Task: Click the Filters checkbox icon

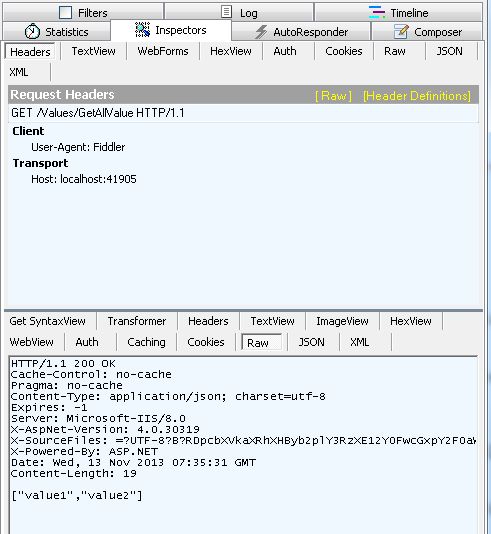Action: pos(65,13)
